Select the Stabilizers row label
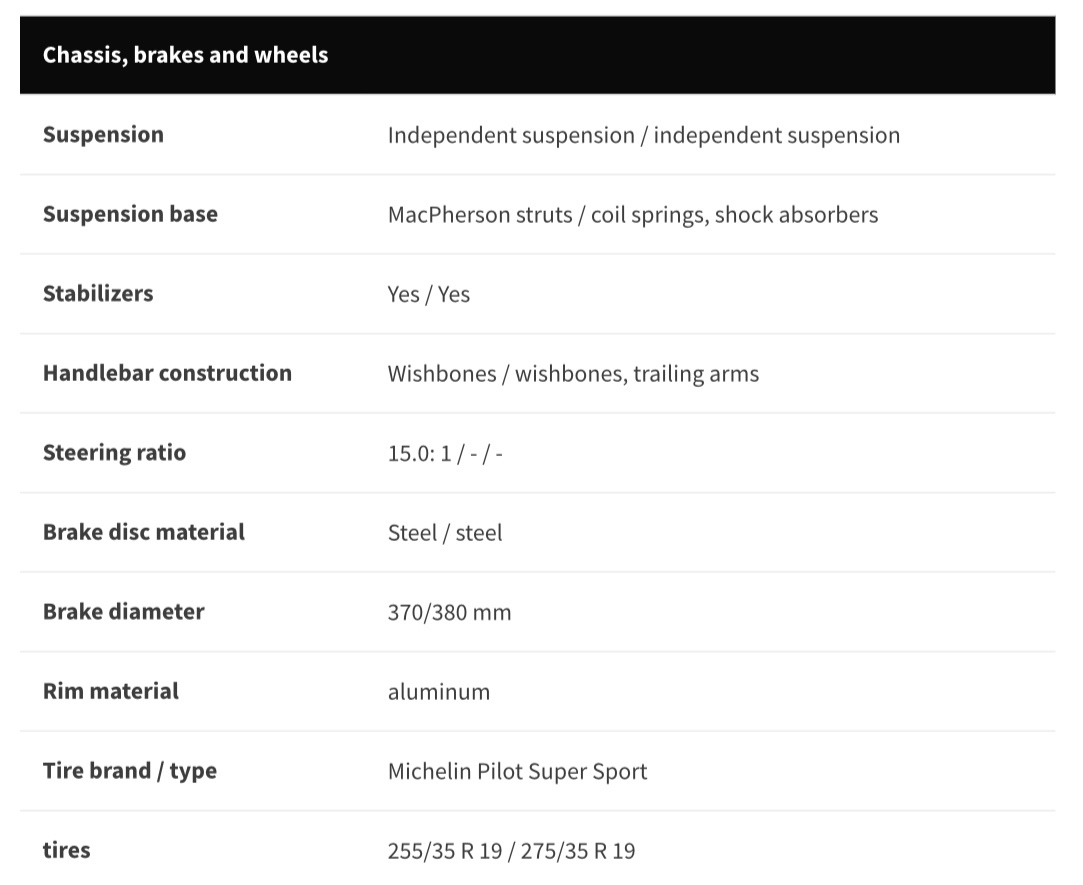Image resolution: width=1083 pixels, height=885 pixels. [x=98, y=294]
